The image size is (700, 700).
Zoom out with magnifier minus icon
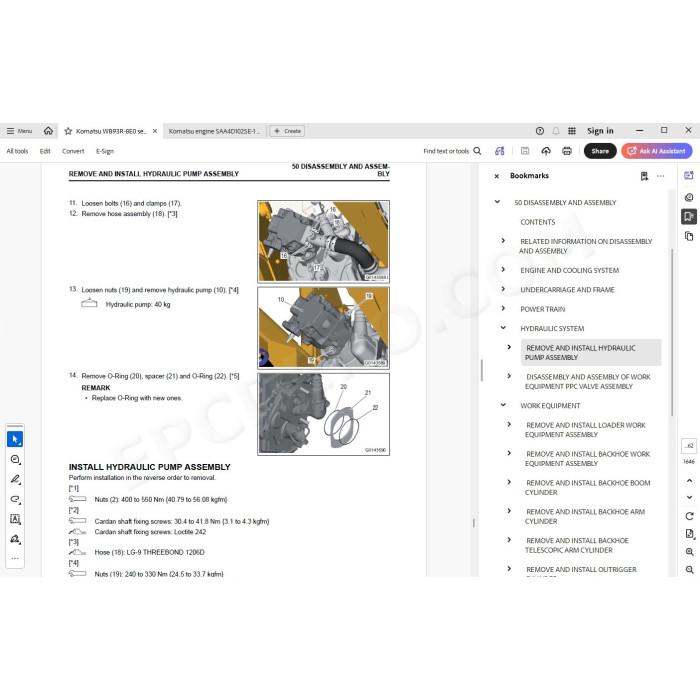pos(689,570)
